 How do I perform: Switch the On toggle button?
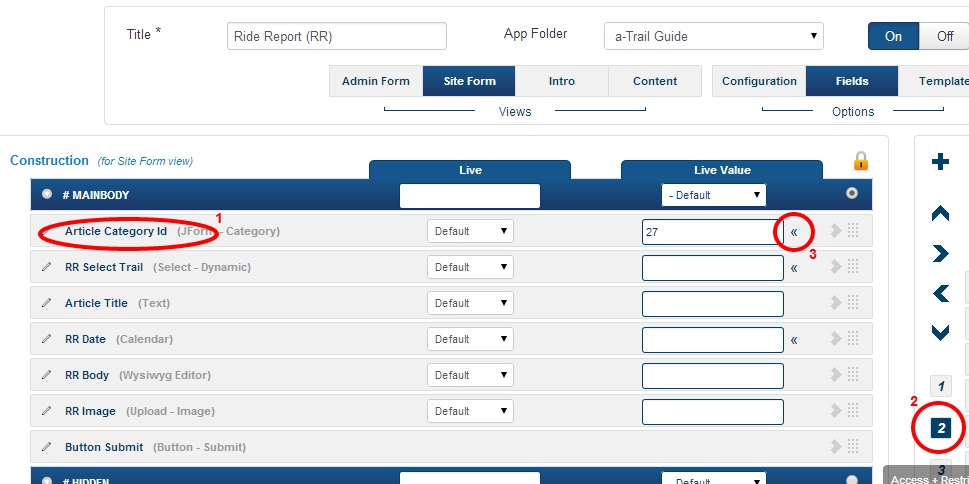[893, 36]
